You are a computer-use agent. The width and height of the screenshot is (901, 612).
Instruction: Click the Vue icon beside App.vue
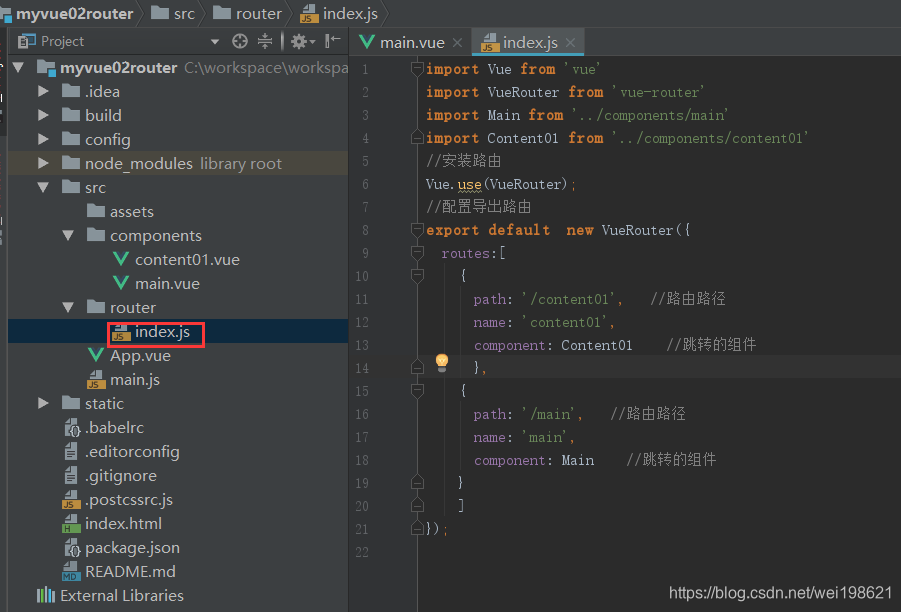(96, 355)
